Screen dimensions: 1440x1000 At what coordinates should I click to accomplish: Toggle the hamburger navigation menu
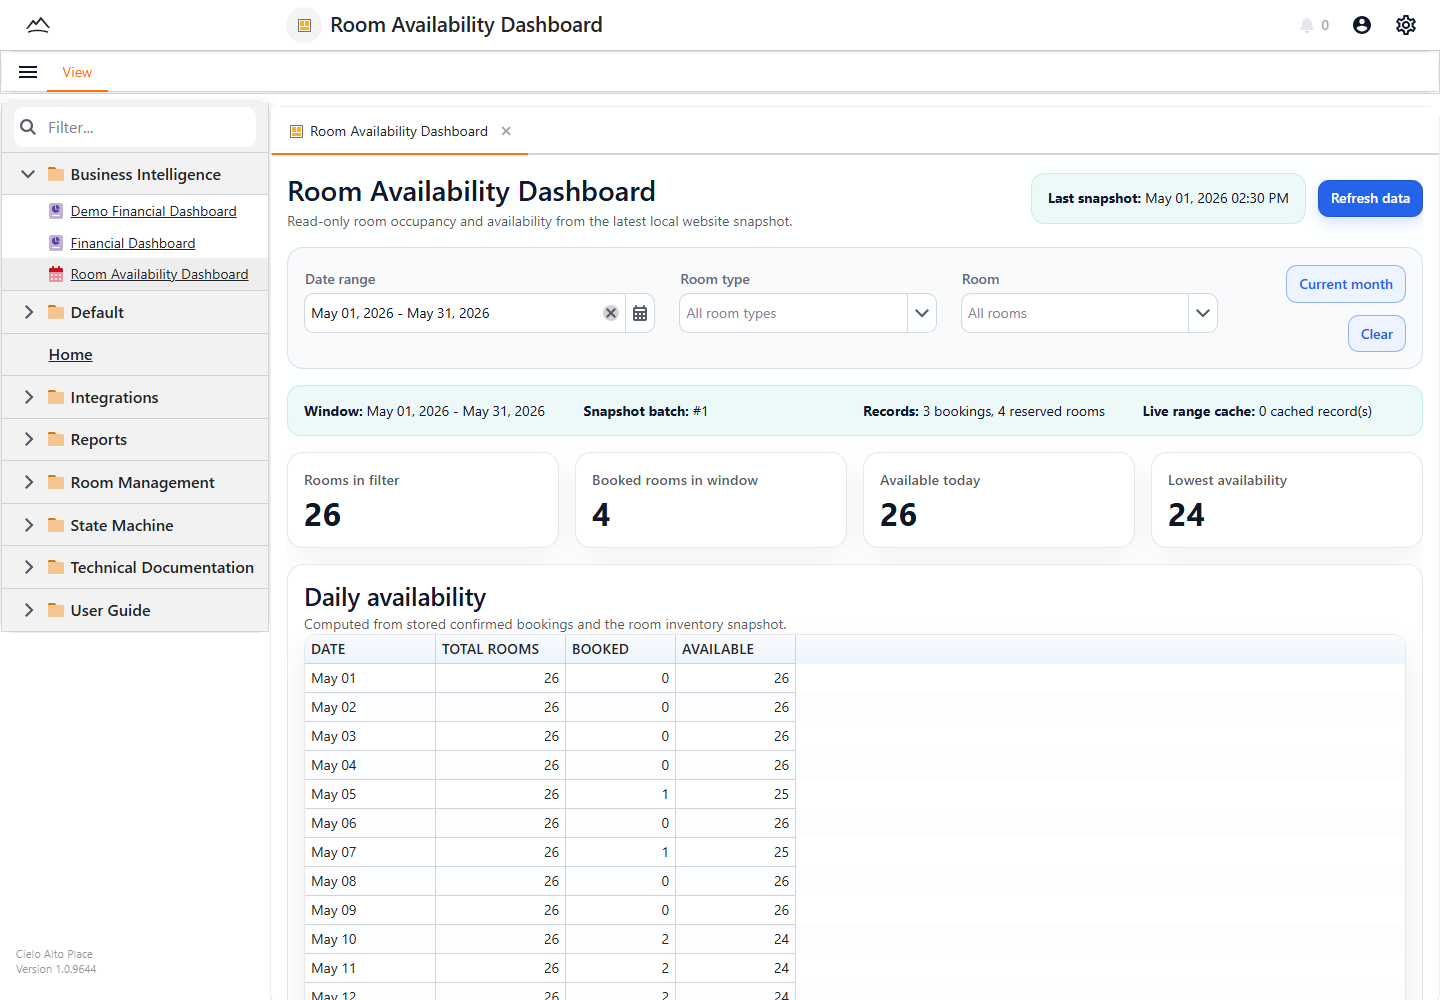[x=28, y=72]
